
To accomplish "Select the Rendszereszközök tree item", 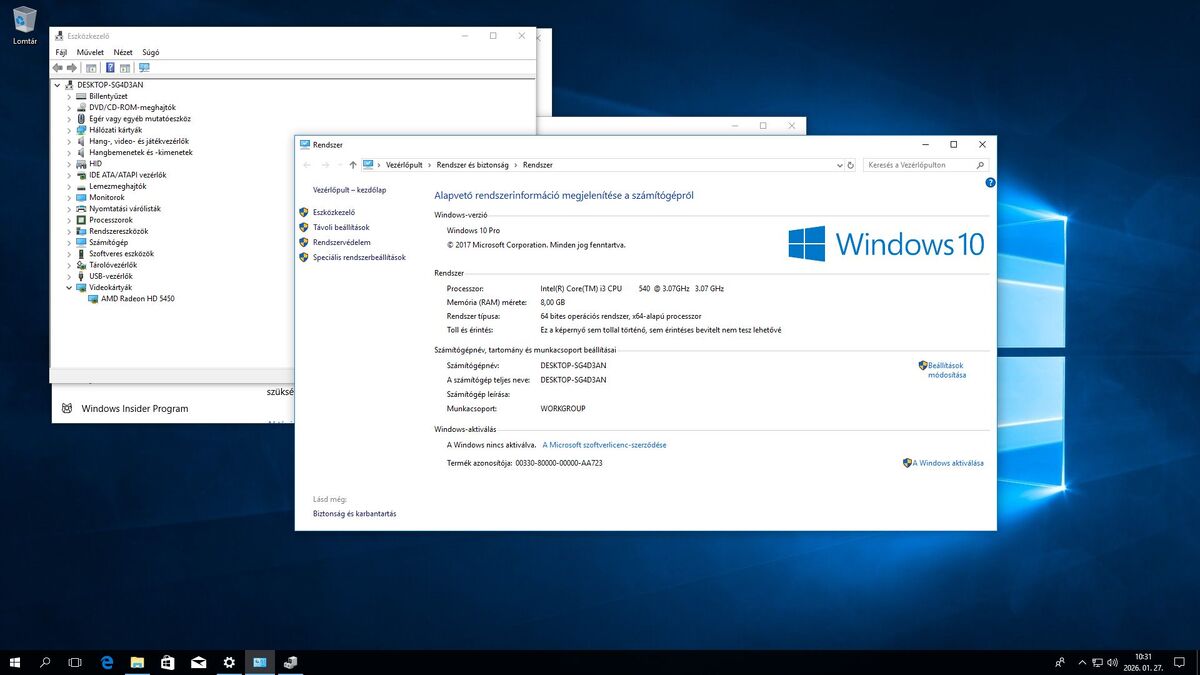I will point(118,231).
